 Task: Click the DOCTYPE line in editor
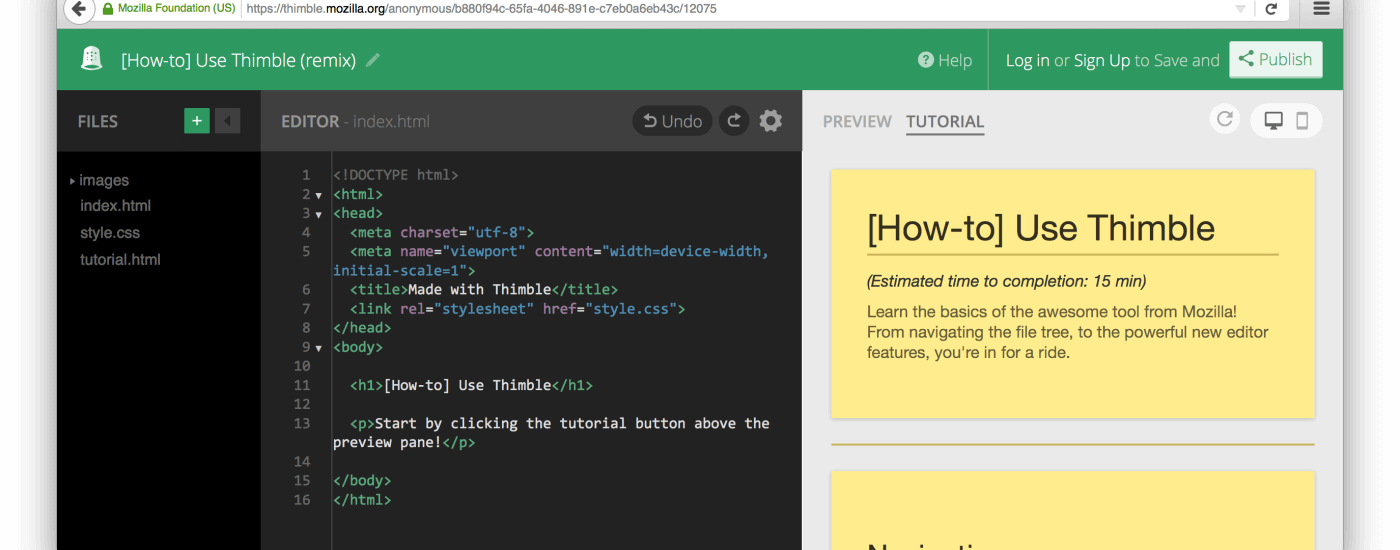[396, 175]
